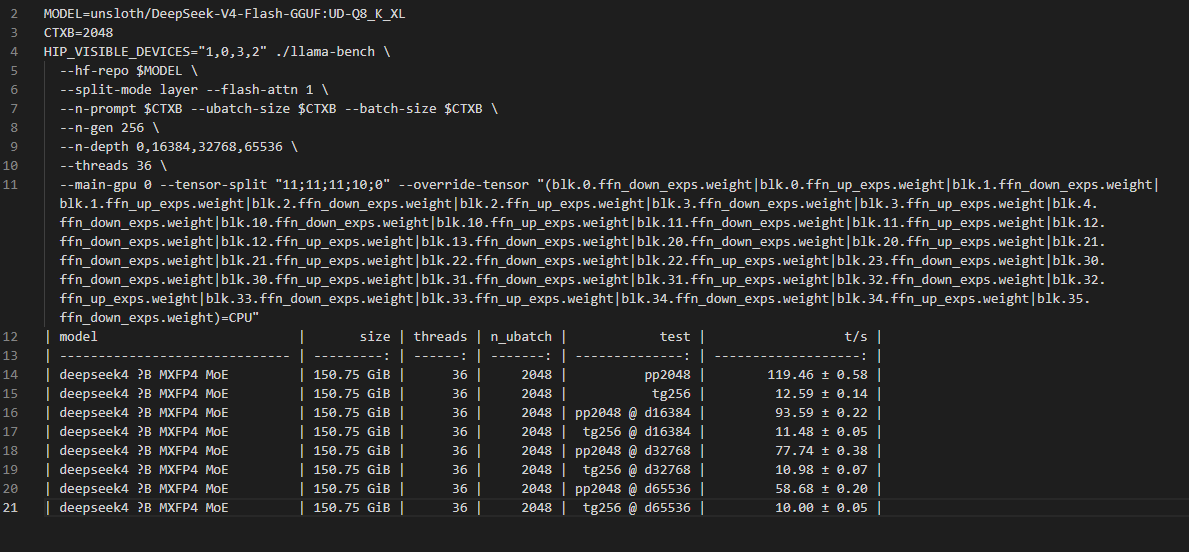Click the 'tg256 @ d16384' test cell
This screenshot has width=1189, height=552.
[x=637, y=431]
